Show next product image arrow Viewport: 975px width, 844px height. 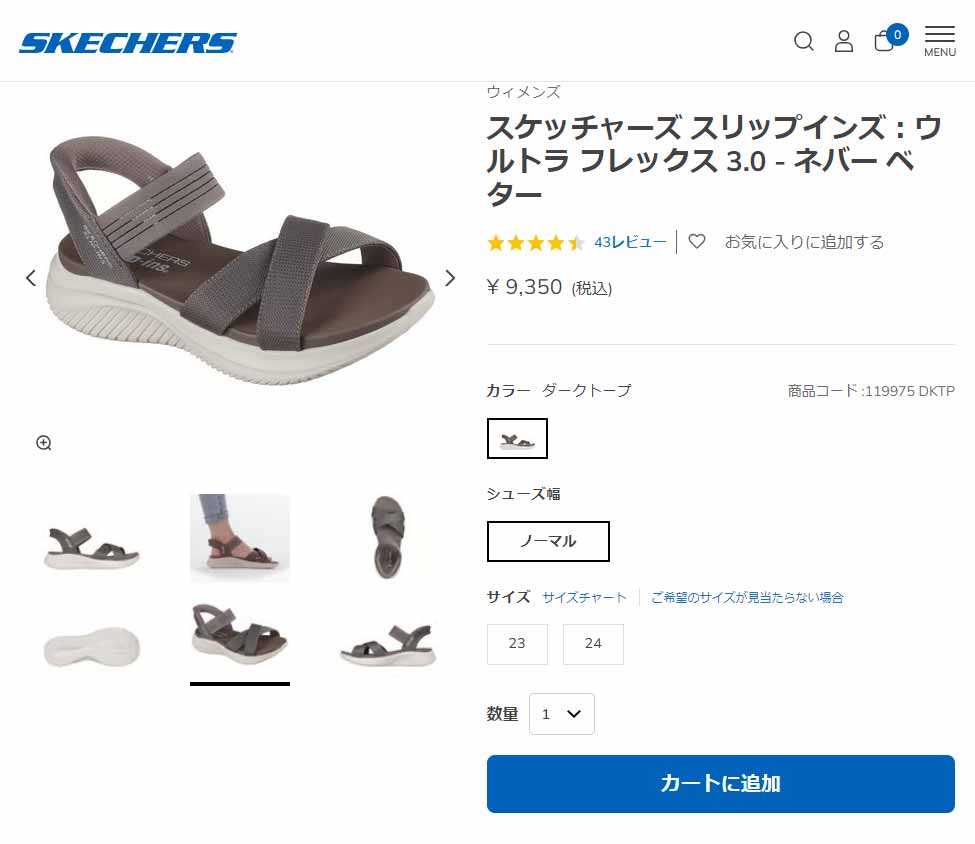coord(450,278)
